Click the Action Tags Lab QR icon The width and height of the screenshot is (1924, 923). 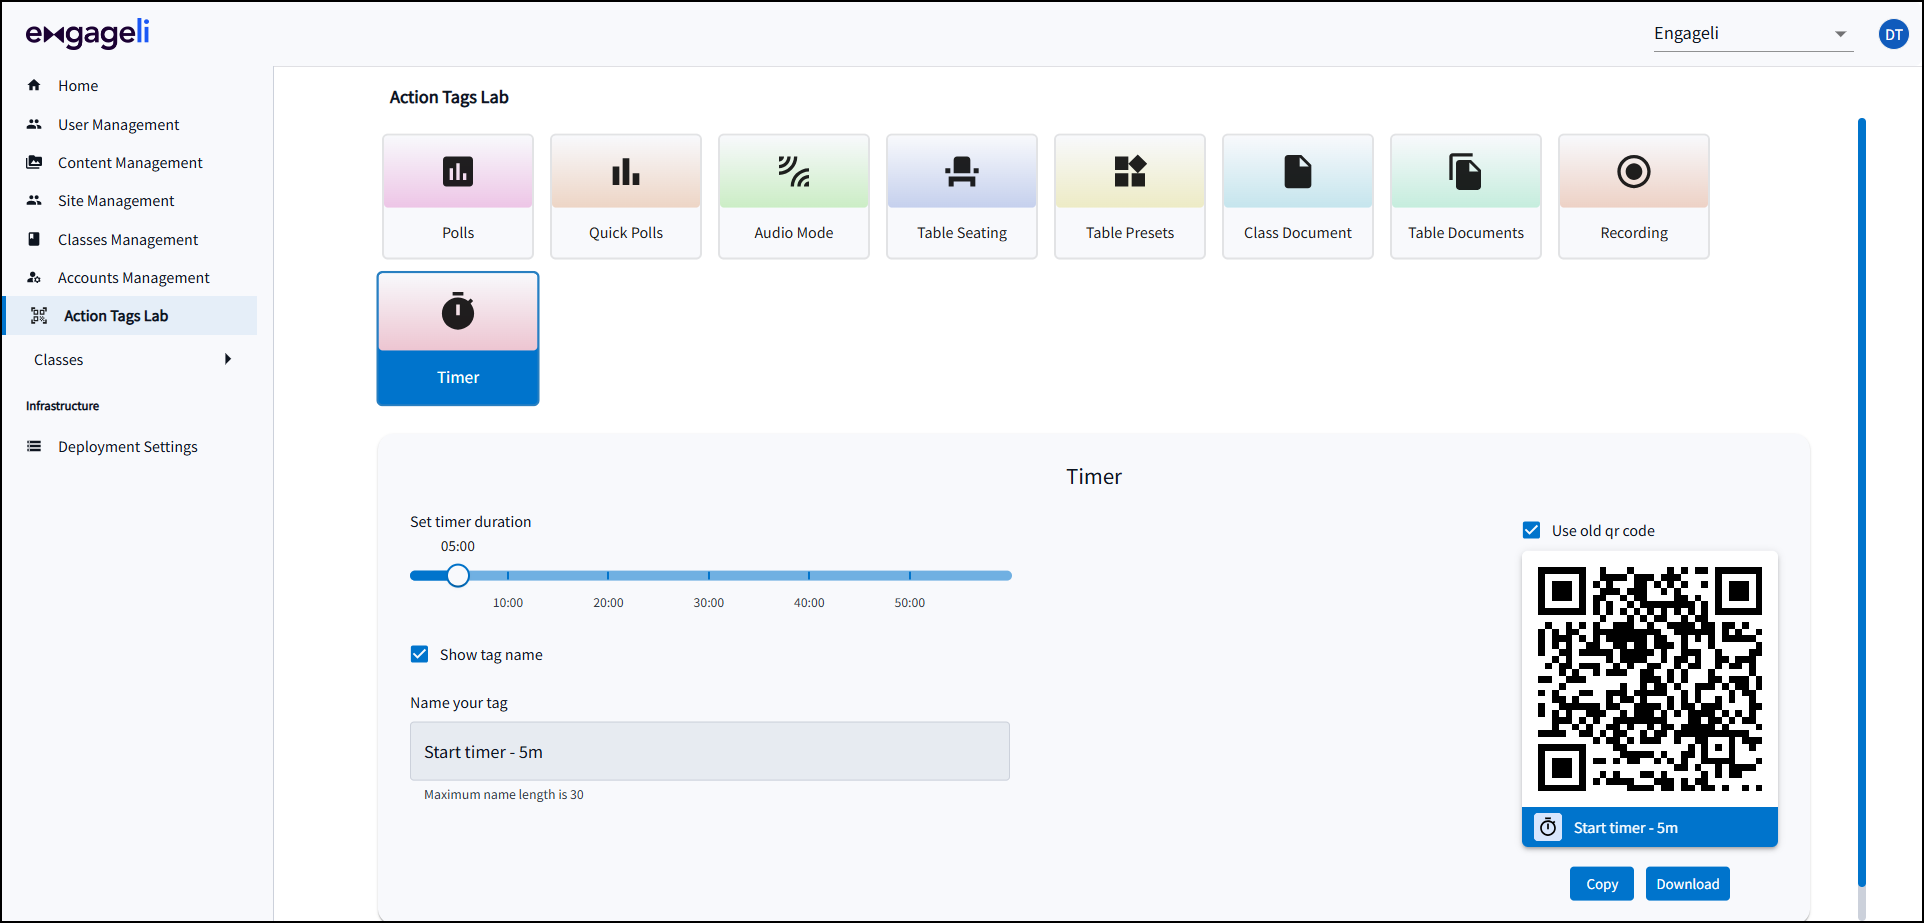39,316
